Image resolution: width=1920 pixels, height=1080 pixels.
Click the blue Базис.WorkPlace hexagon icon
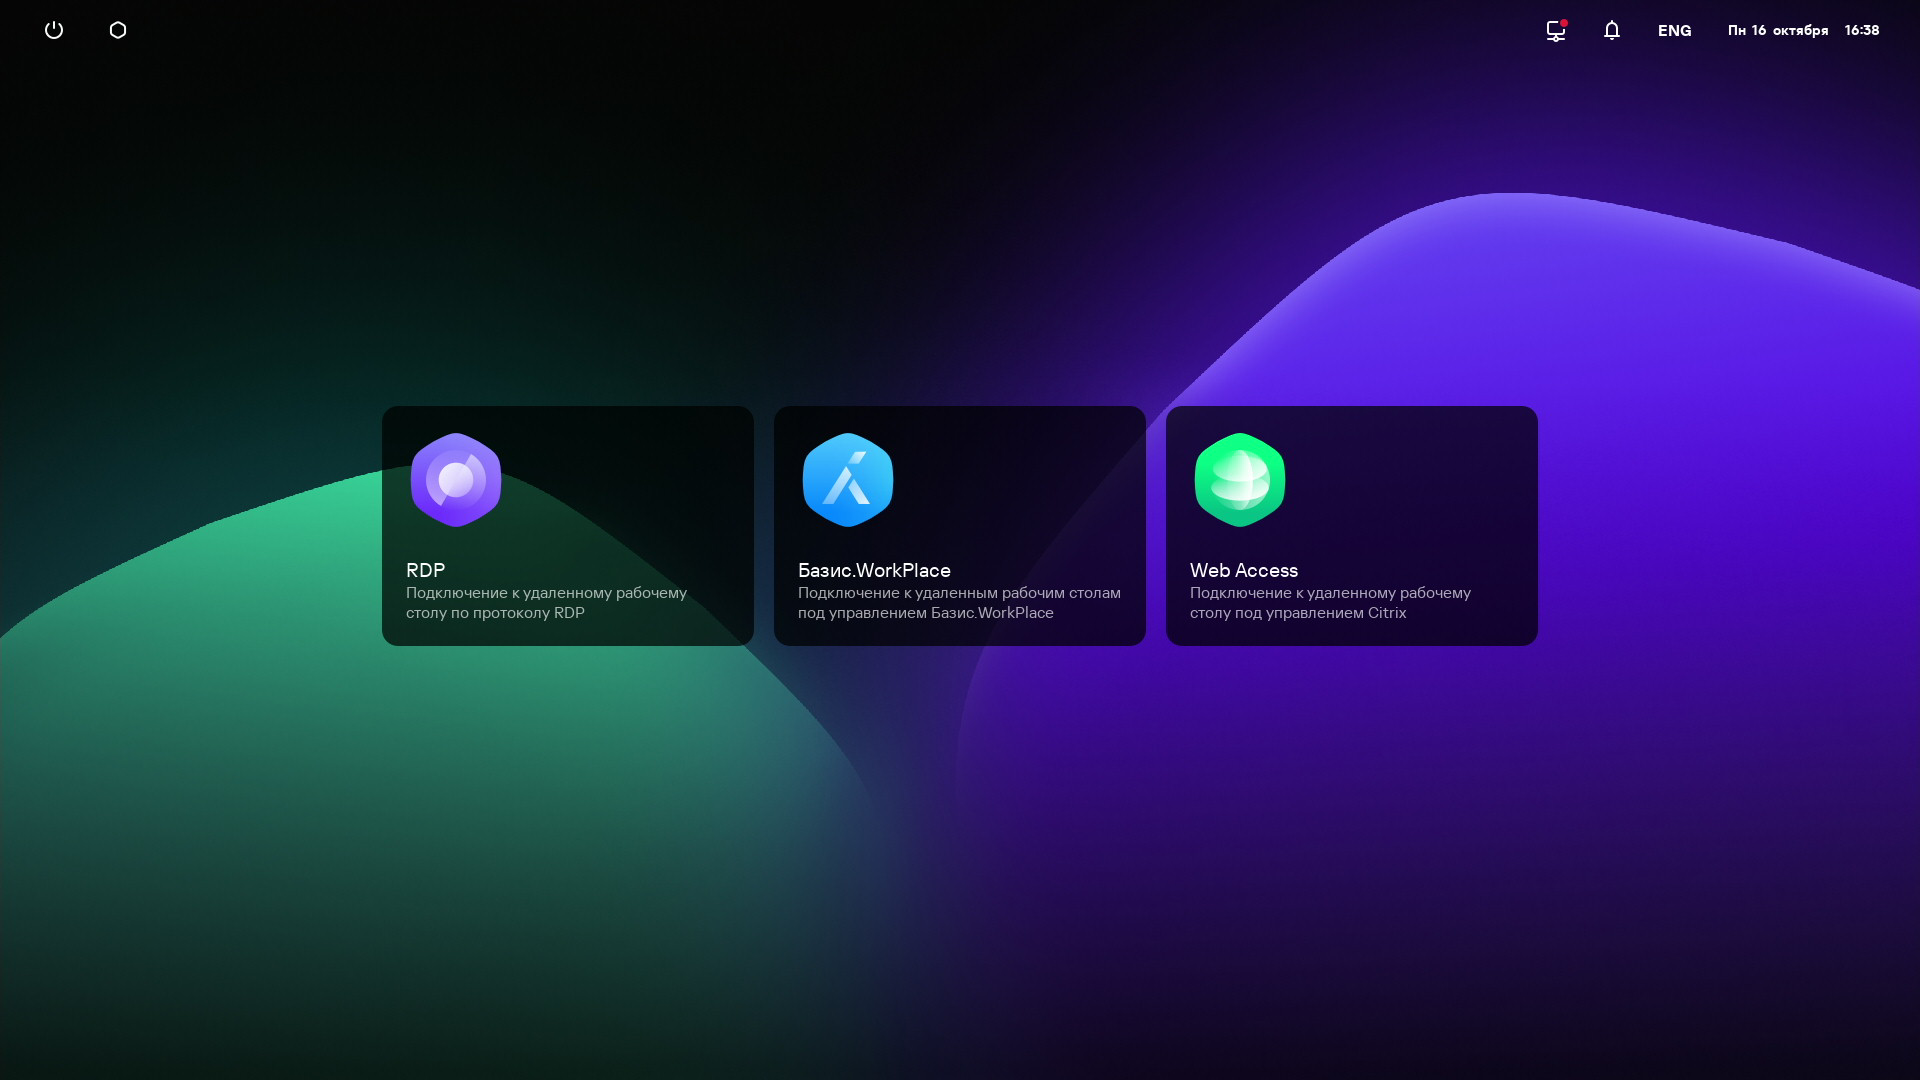click(x=848, y=480)
